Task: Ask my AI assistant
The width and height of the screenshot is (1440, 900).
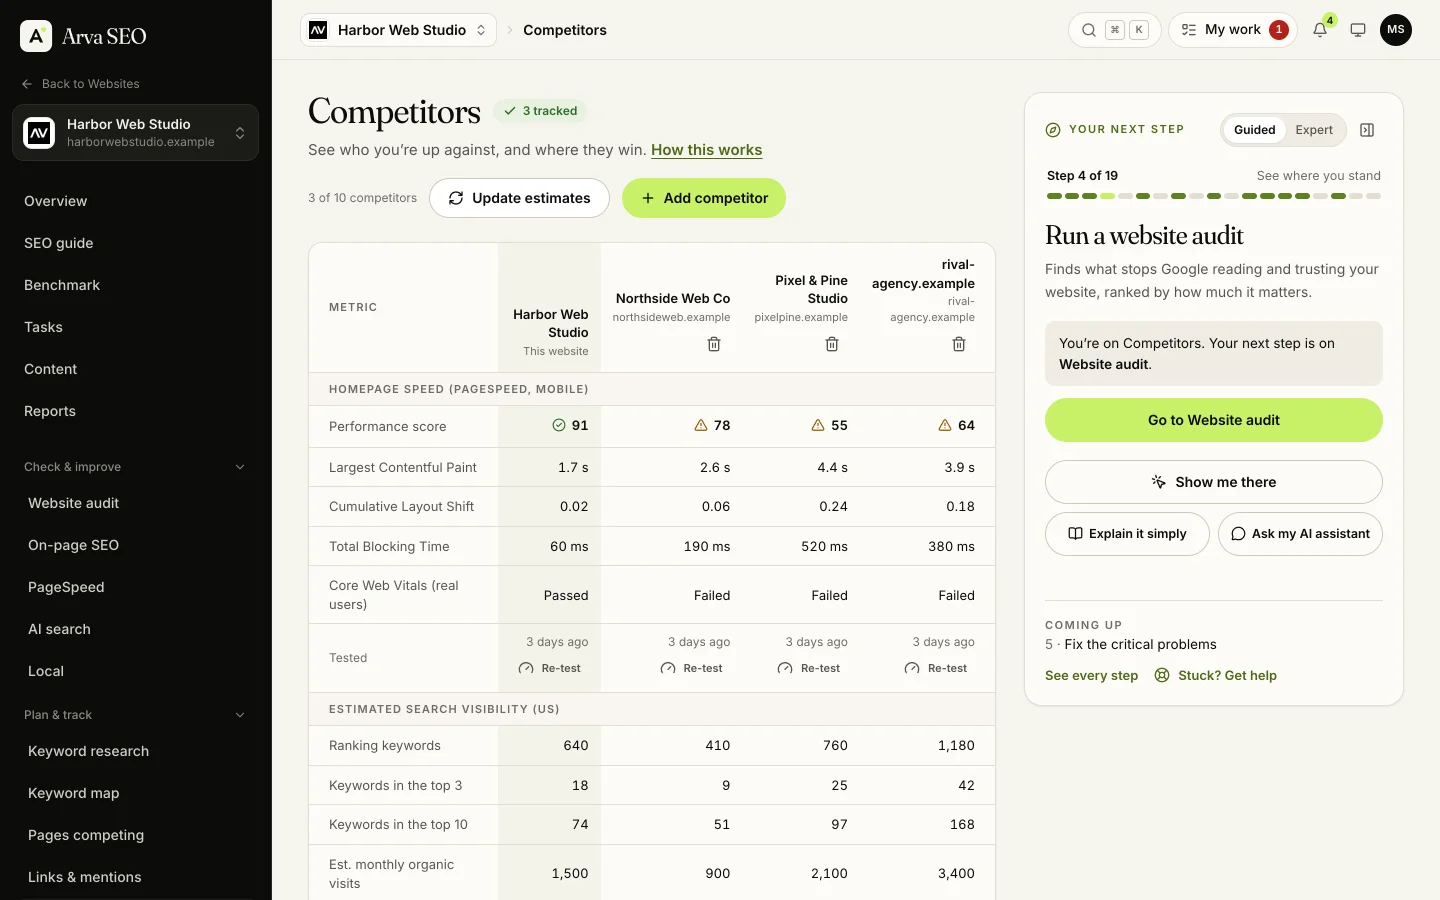Action: [1300, 534]
